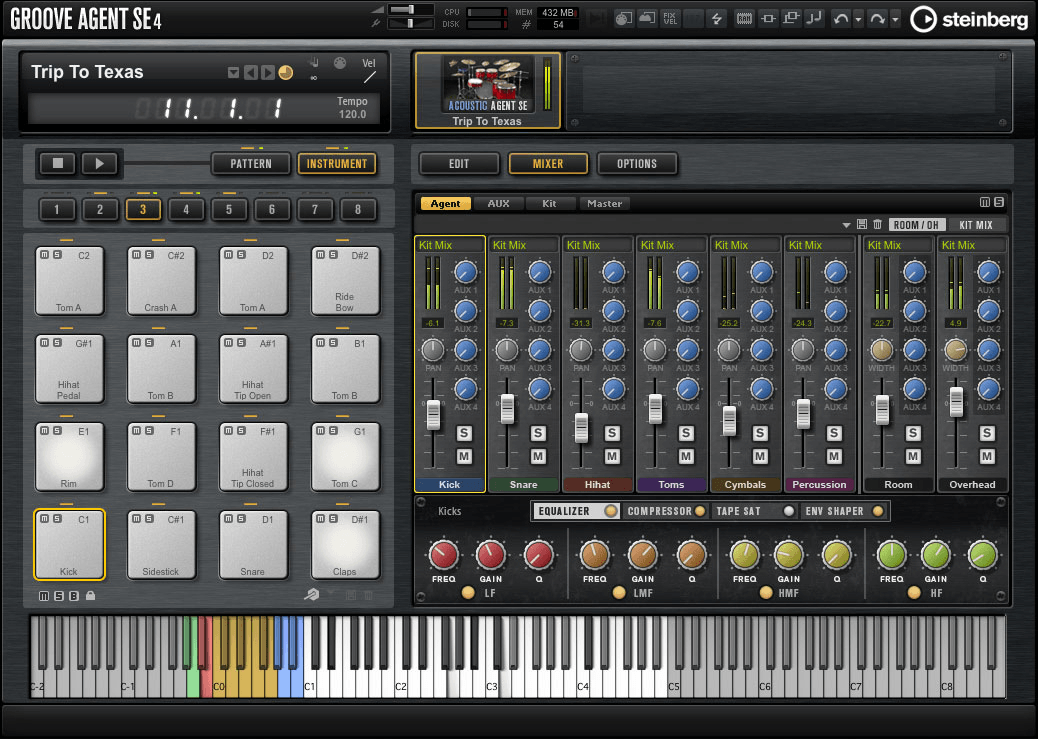Click the FIX VEL icon in the toolbar
This screenshot has height=739, width=1038.
669,17
